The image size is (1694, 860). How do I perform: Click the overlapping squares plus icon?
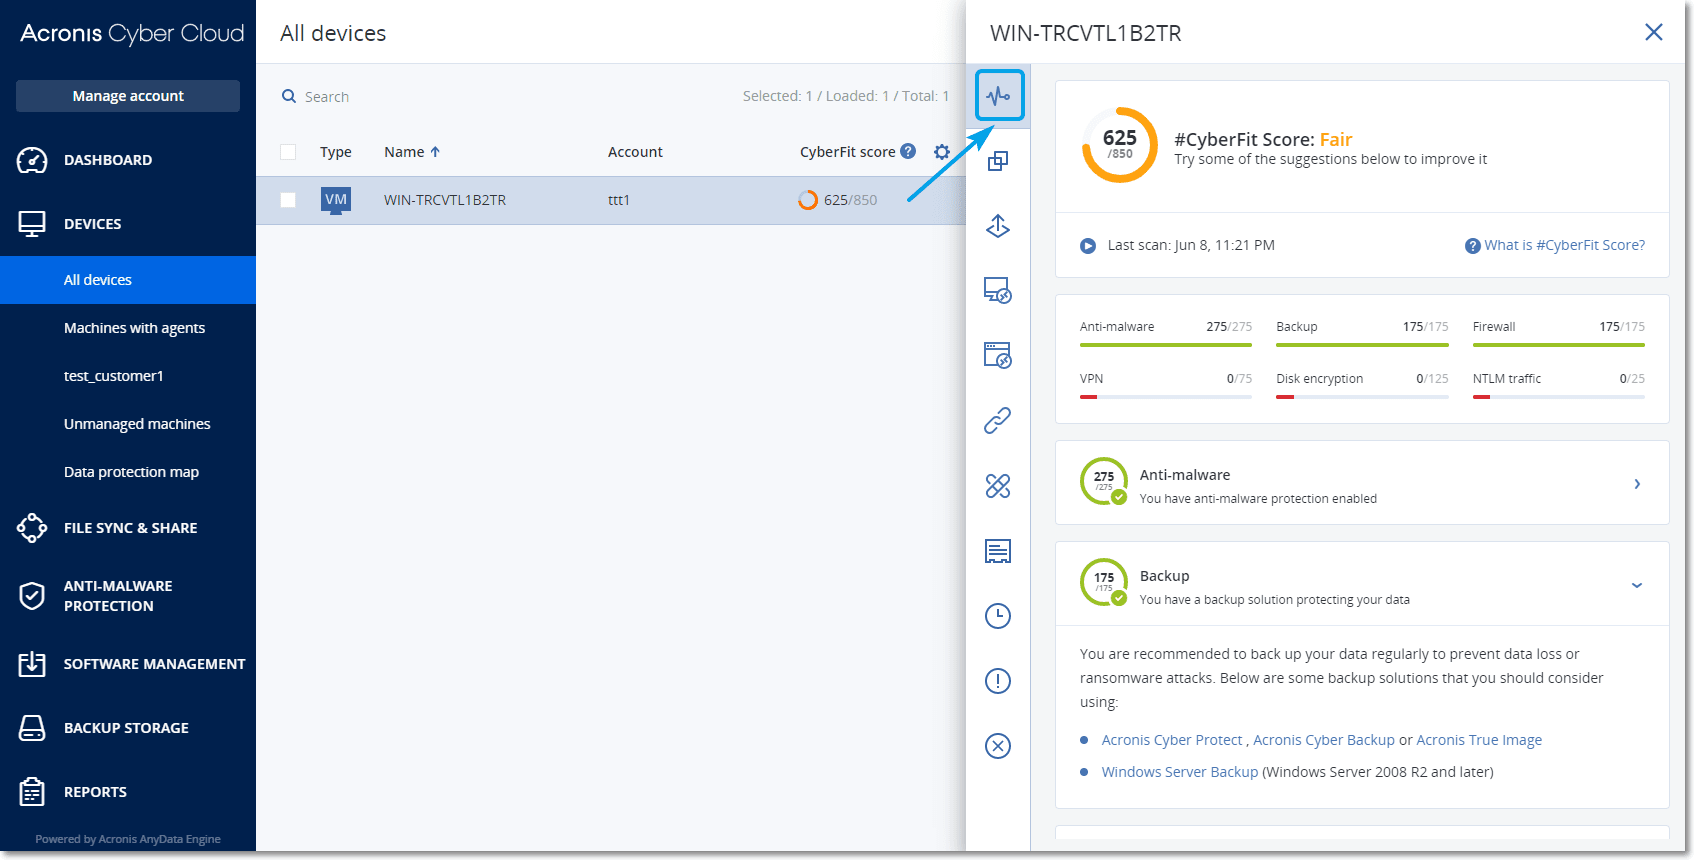pyautogui.click(x=998, y=161)
